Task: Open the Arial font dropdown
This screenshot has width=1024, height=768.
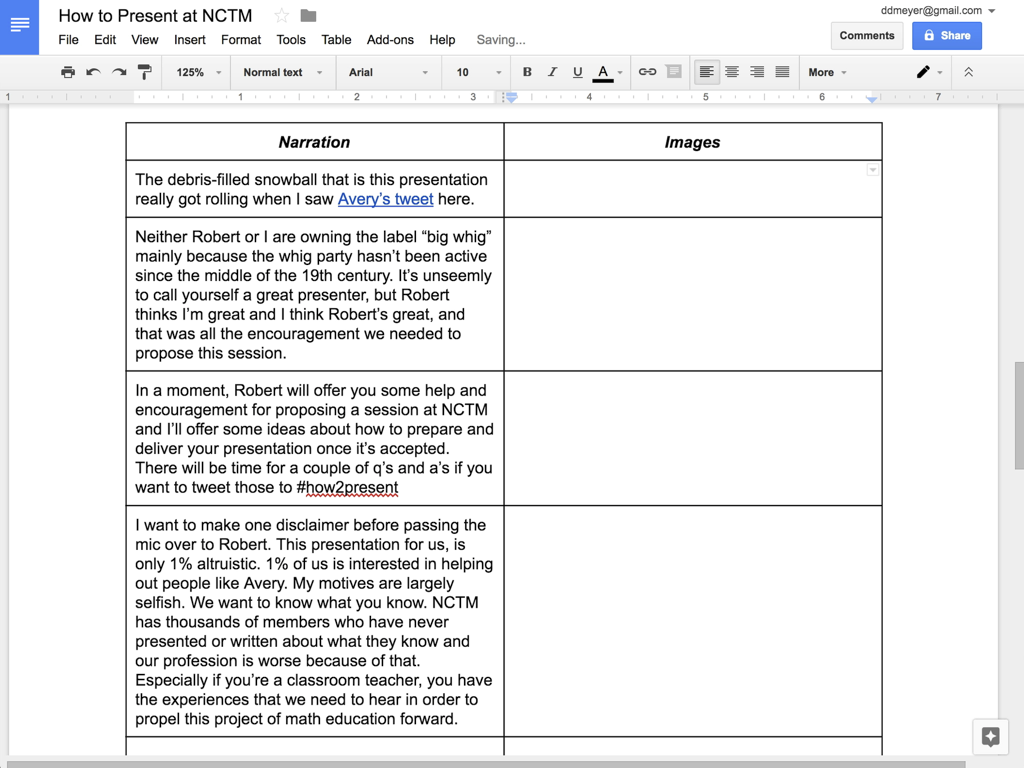Action: (x=388, y=72)
